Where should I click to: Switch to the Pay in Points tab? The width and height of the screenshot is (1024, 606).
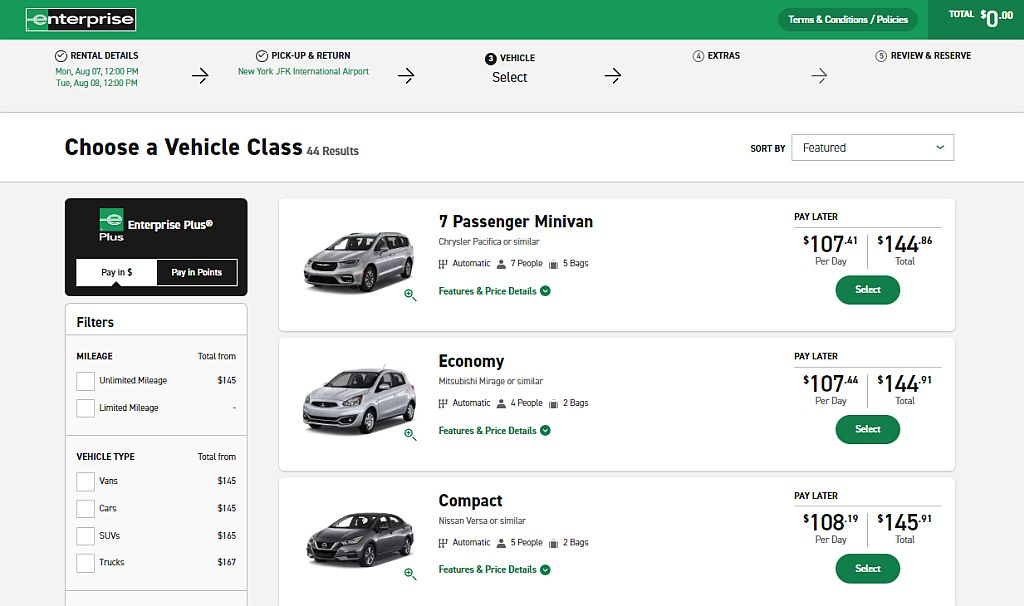click(x=196, y=271)
